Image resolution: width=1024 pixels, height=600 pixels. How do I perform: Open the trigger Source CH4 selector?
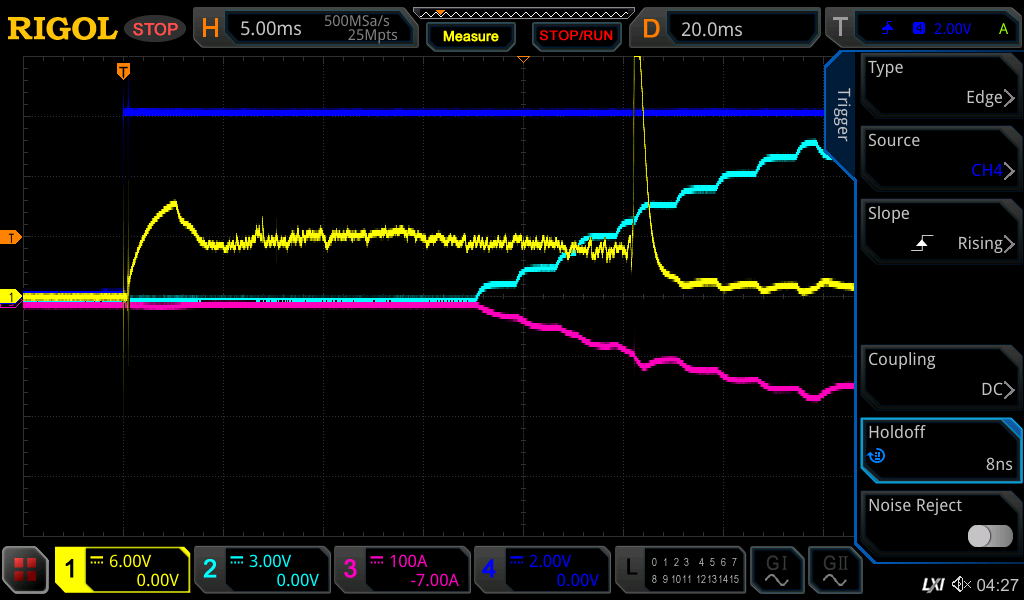click(x=938, y=157)
